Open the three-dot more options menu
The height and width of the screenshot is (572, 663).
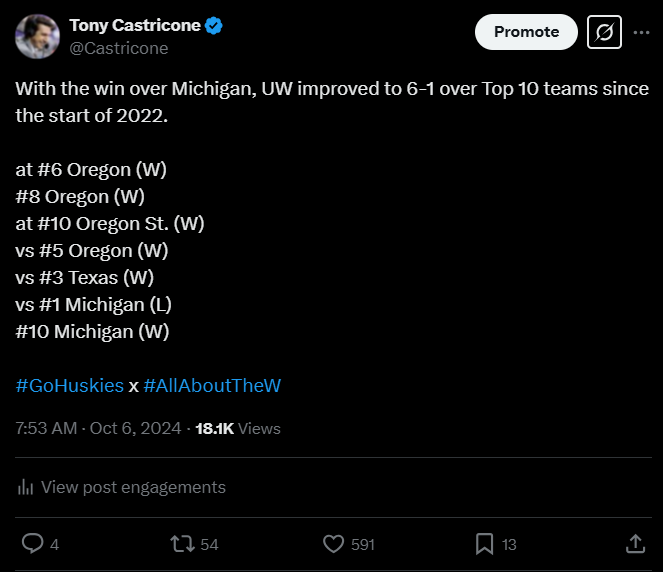pyautogui.click(x=641, y=32)
